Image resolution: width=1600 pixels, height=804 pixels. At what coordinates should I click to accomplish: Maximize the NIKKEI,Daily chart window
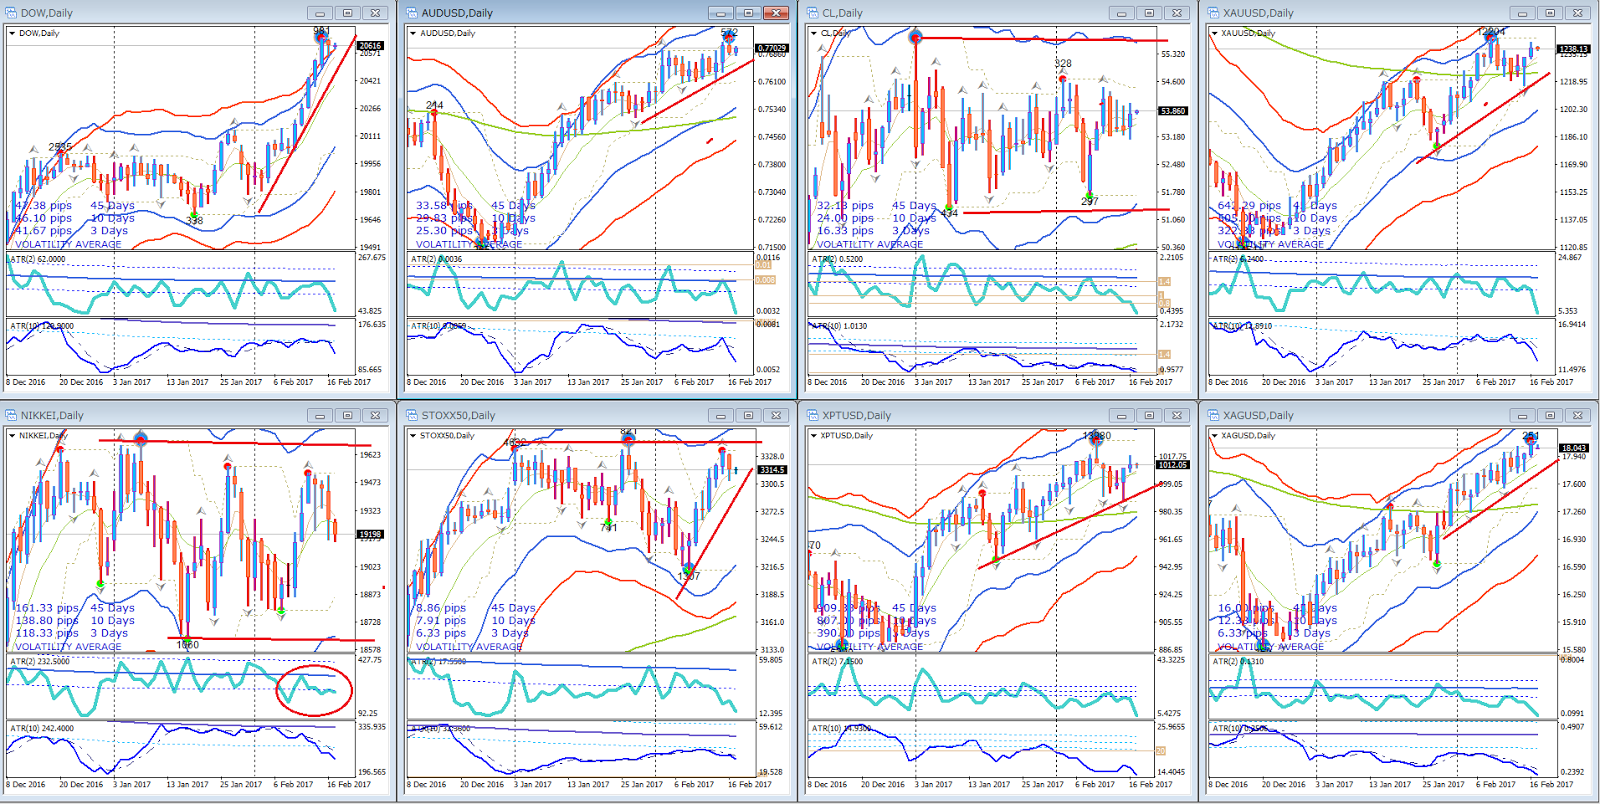click(x=347, y=415)
